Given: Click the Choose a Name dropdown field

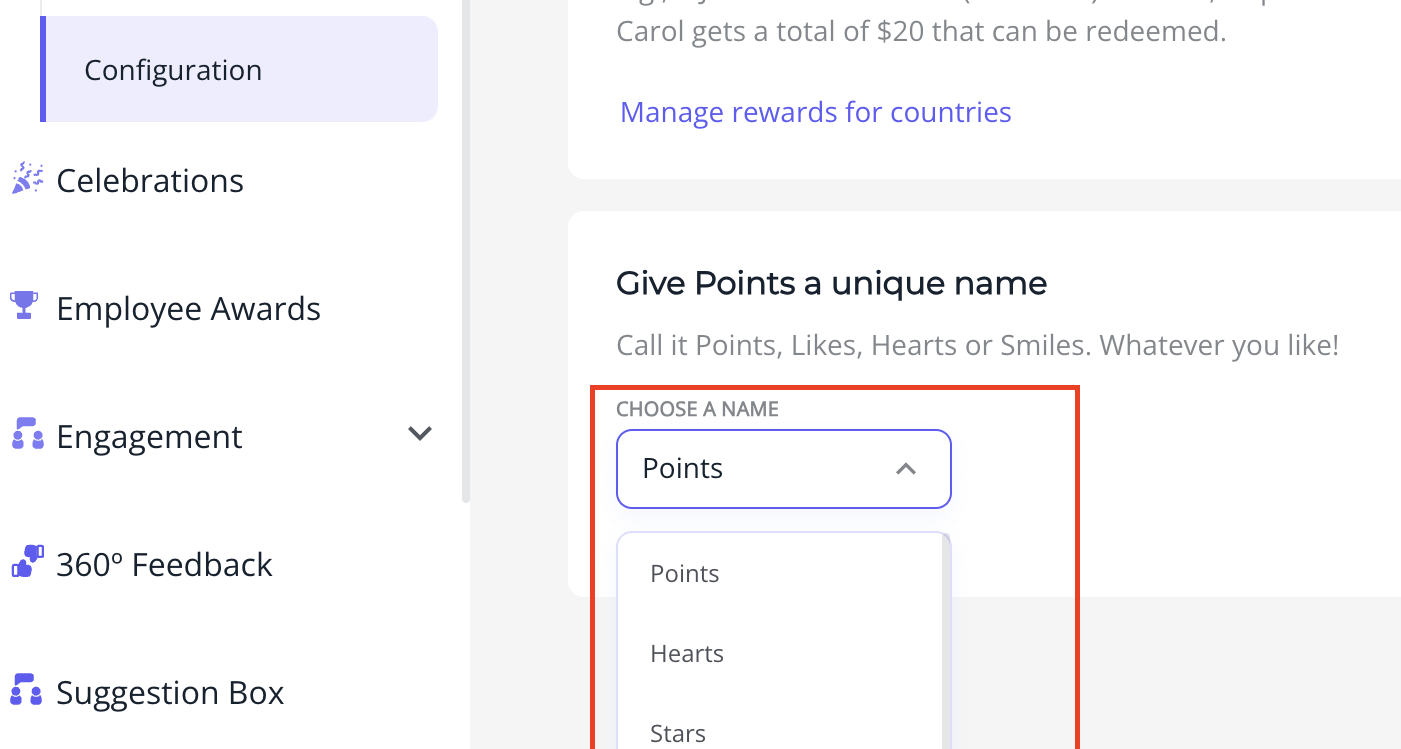Looking at the screenshot, I should point(784,469).
